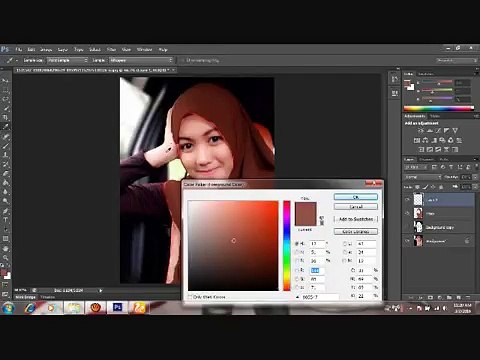Select the Pen tool
Image resolution: width=480 pixels, height=360 pixels.
coord(6,211)
